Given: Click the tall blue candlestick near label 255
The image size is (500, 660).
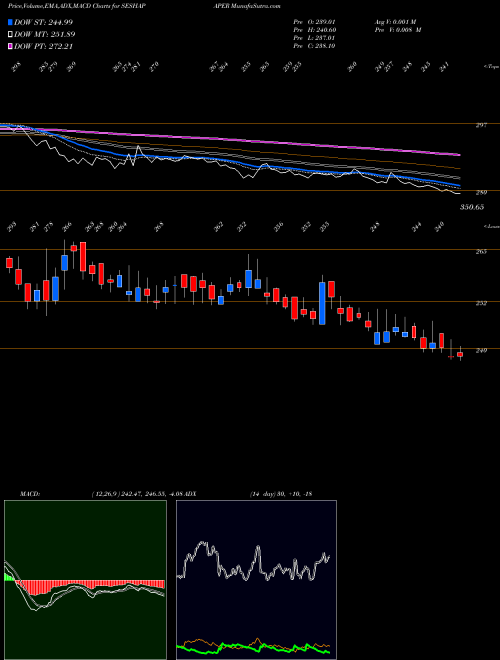Looking at the screenshot, I should [x=322, y=303].
